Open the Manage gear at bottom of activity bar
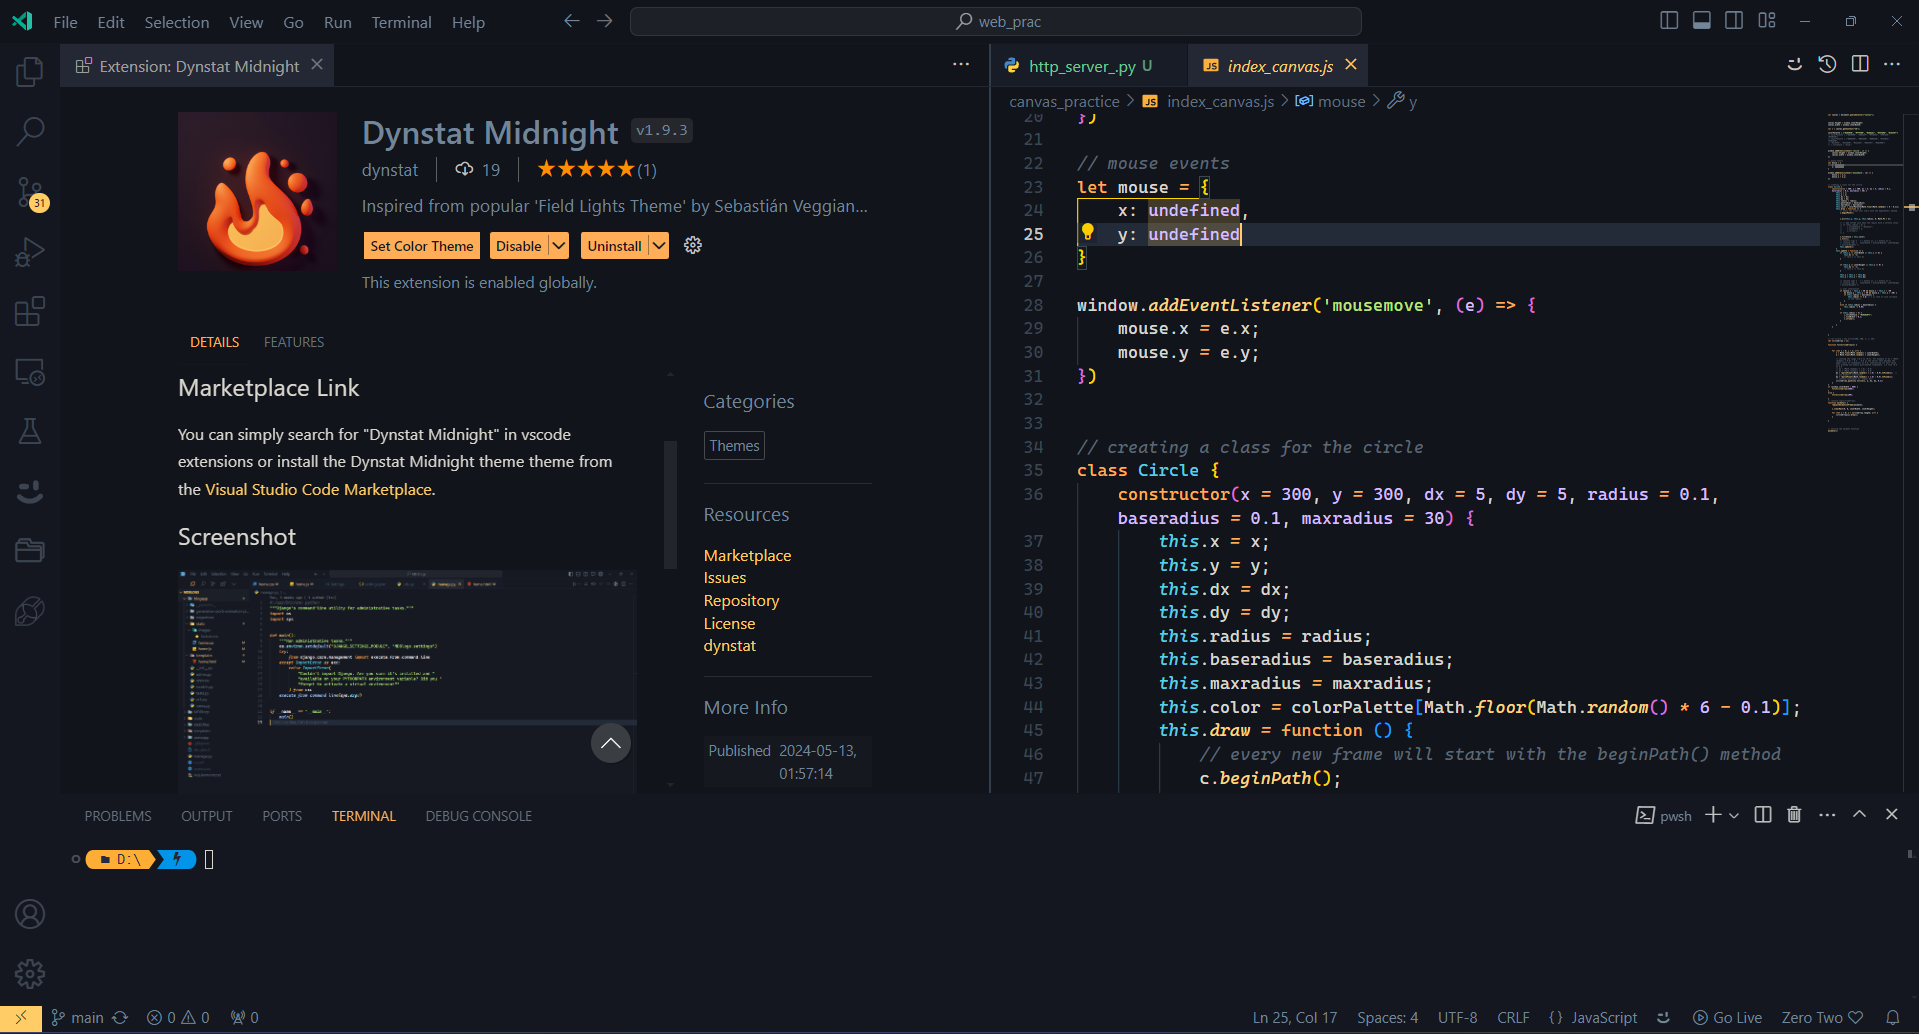 pyautogui.click(x=30, y=974)
